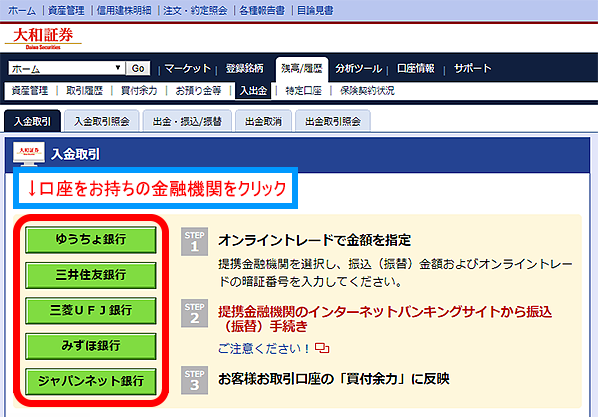Open the 登録銘柄 menu

coord(244,68)
